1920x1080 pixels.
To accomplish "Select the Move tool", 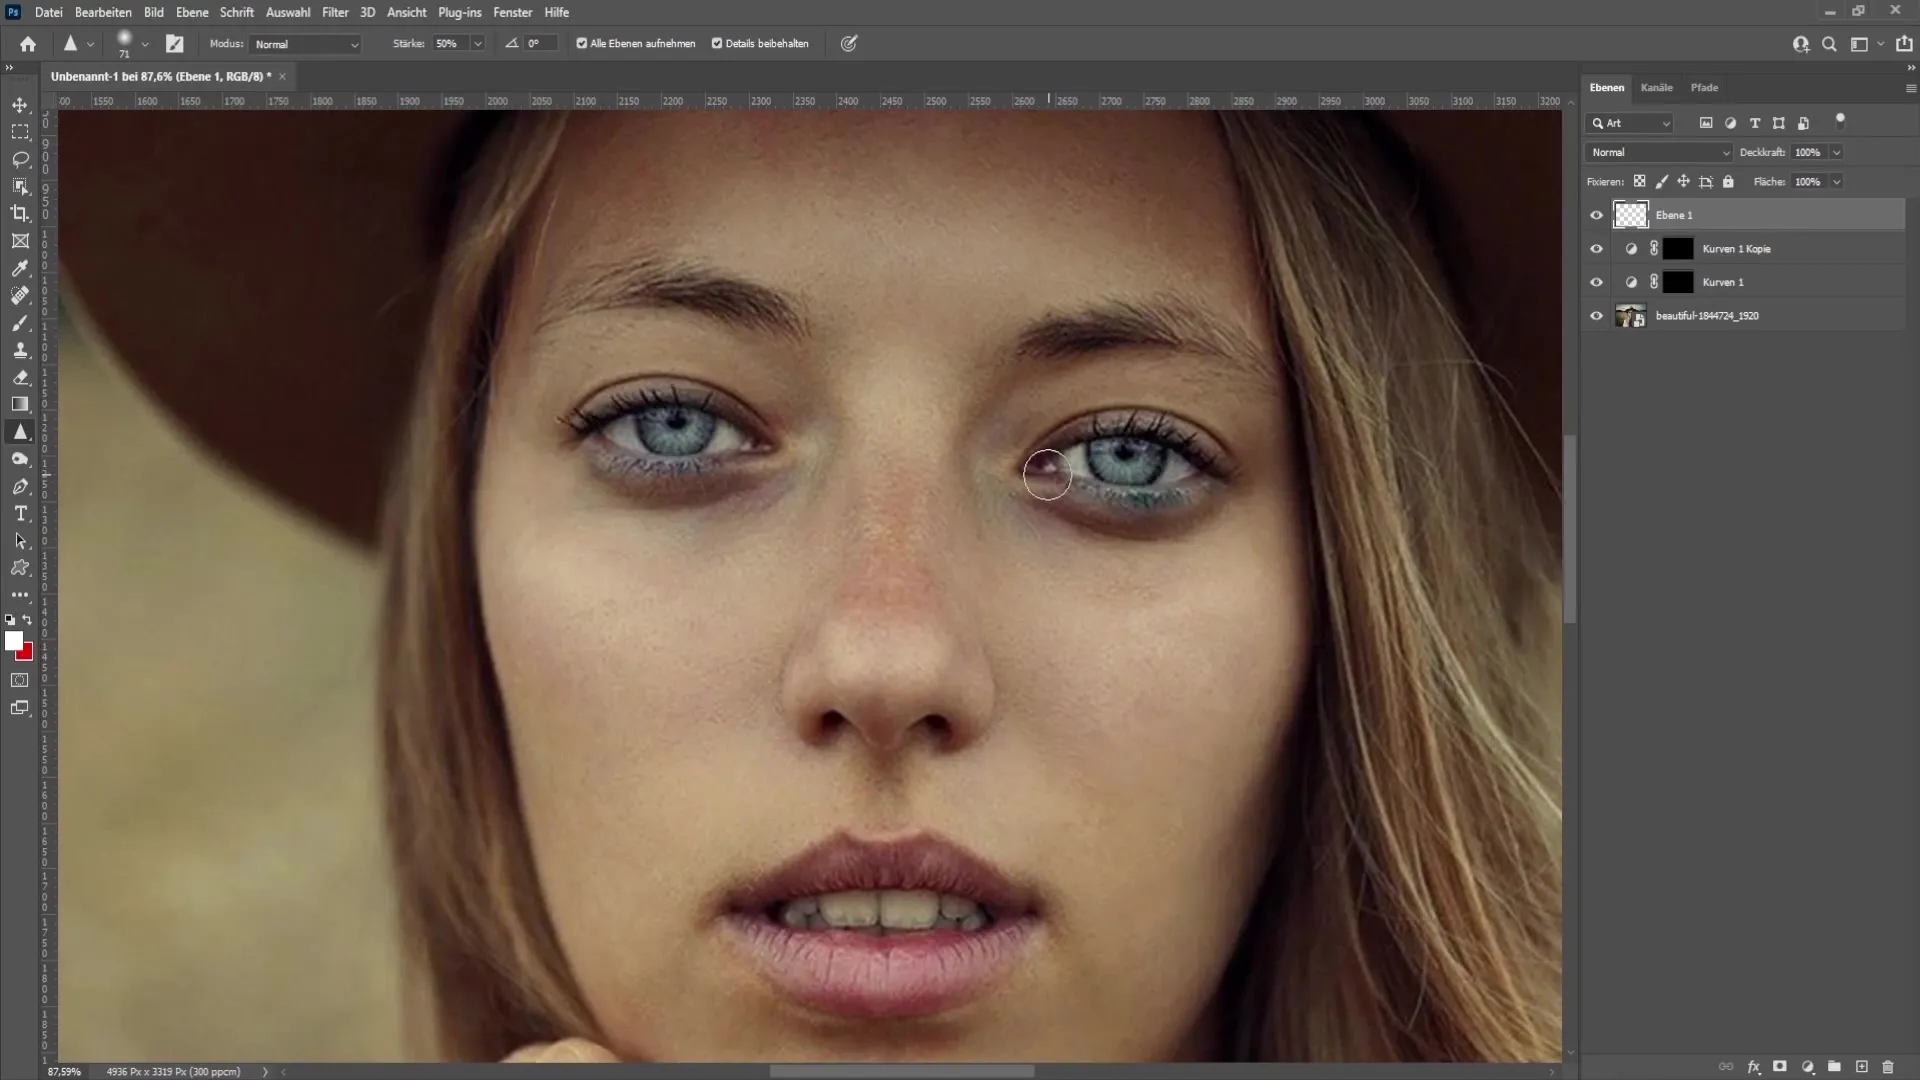I will (x=20, y=104).
